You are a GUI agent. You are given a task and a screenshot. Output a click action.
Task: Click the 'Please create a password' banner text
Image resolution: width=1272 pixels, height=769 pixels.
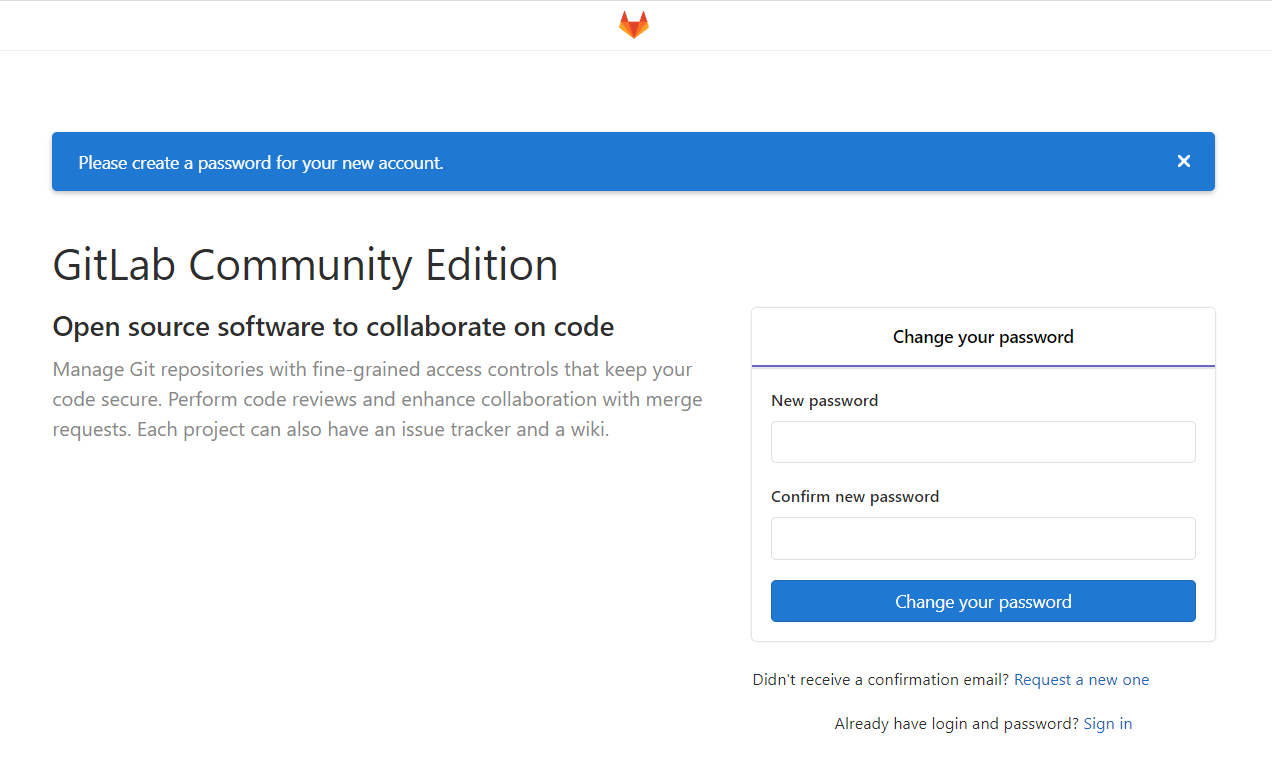click(261, 163)
